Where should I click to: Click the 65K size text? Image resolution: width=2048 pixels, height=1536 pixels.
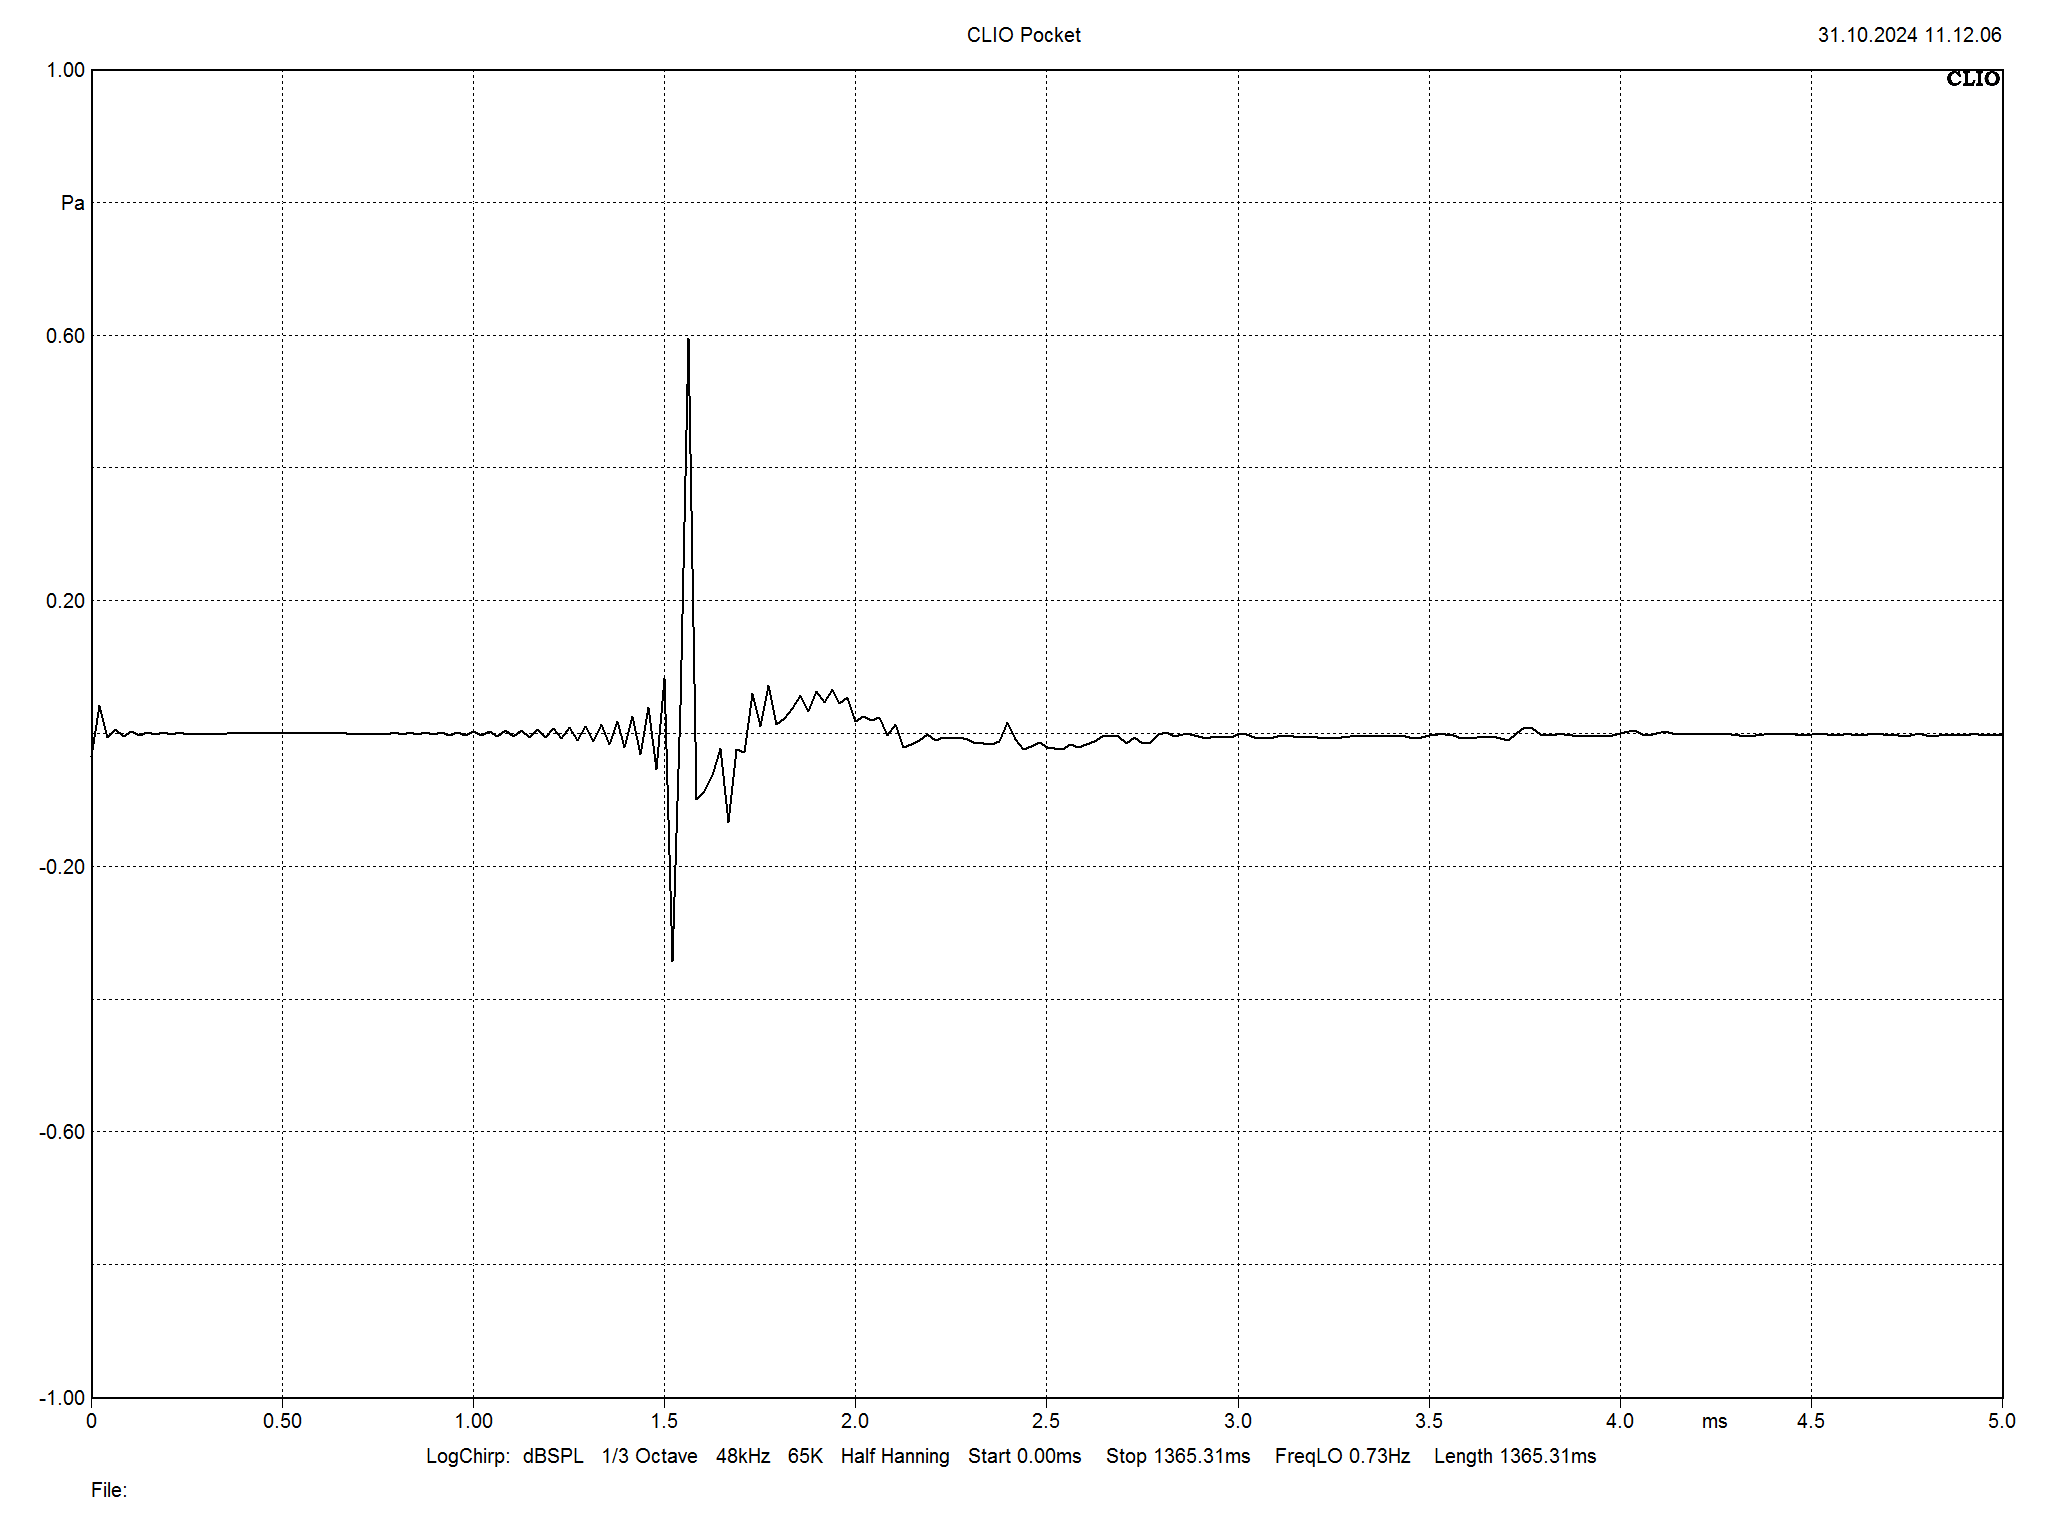tap(805, 1456)
